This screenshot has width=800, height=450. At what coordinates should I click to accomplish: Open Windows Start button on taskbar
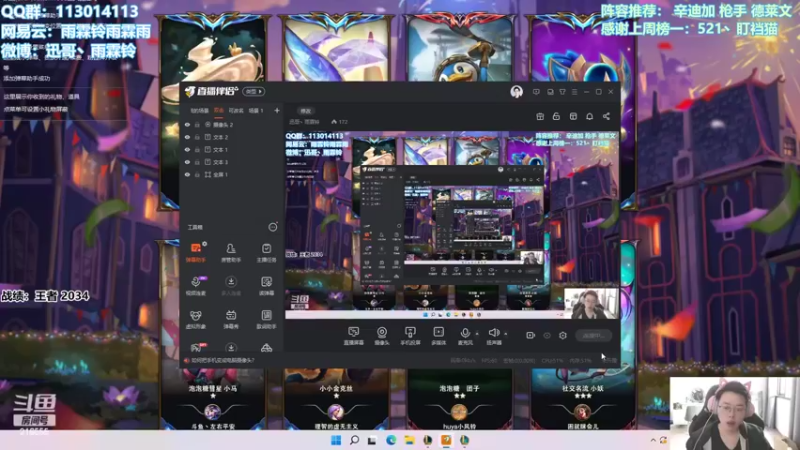[x=336, y=440]
